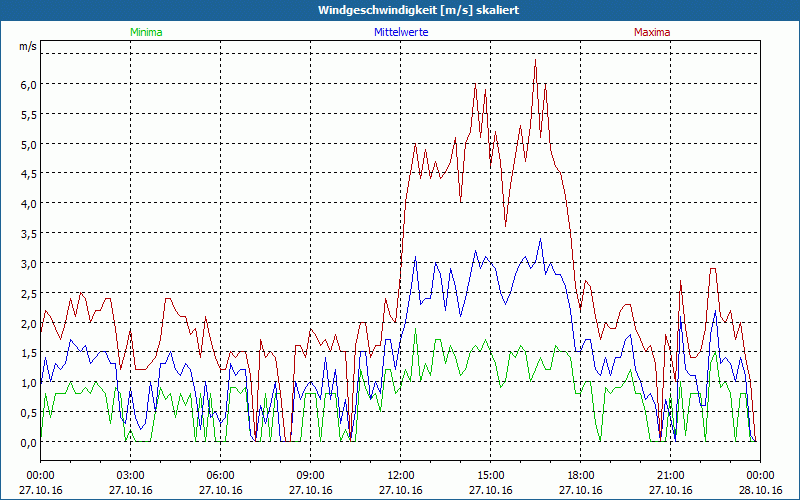Click the chart title 'Windgeschwindigkeit [m/s] skaliert'
Image resolution: width=800 pixels, height=500 pixels.
[418, 10]
